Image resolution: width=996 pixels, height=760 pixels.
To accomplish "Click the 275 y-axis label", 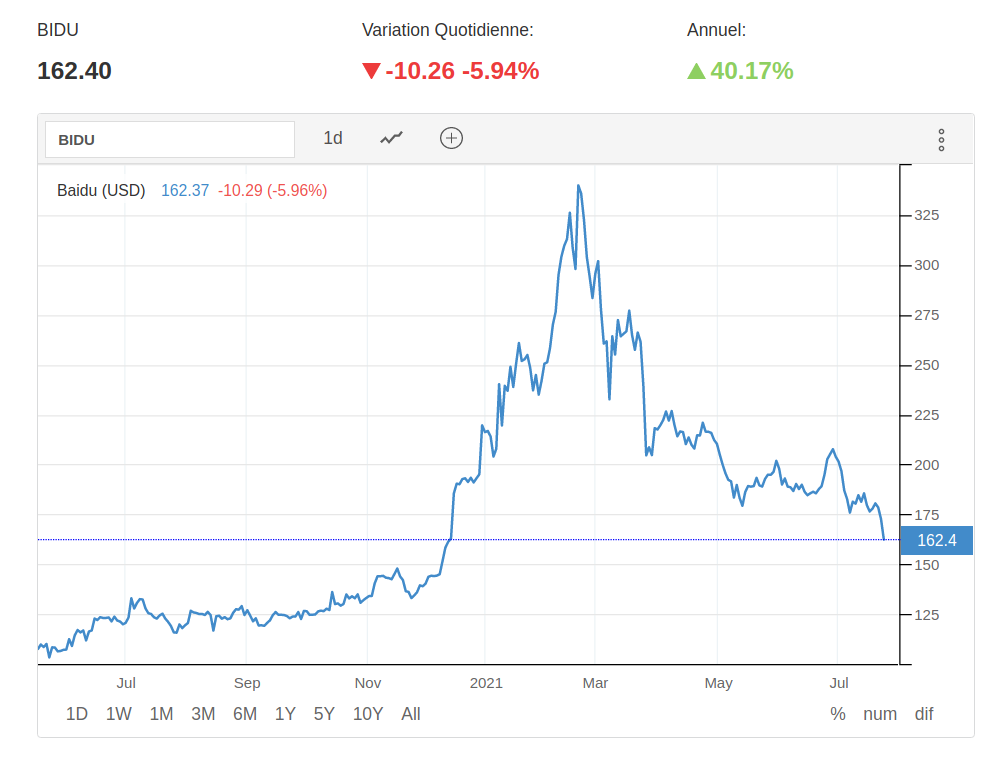I will (927, 315).
